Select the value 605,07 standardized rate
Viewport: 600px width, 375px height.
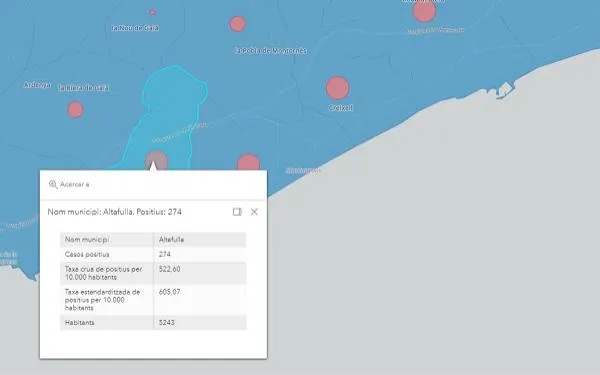(x=170, y=292)
